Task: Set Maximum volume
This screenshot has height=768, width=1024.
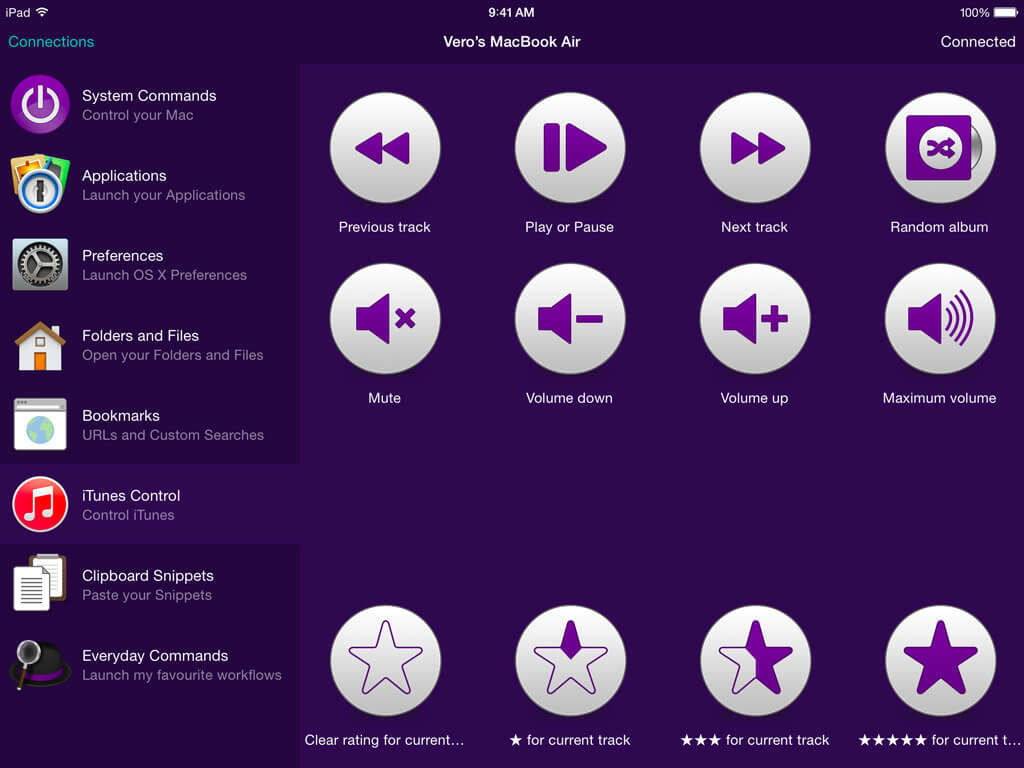Action: pyautogui.click(x=940, y=318)
